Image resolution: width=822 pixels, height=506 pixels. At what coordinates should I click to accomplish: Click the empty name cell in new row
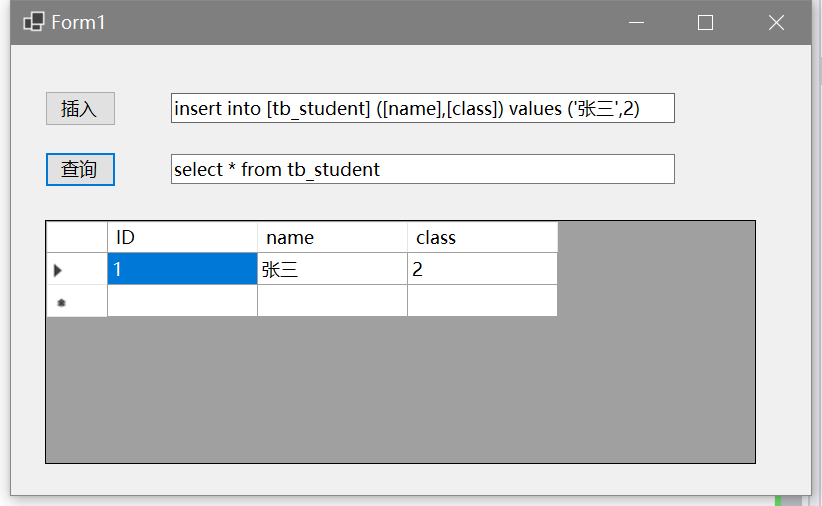[332, 301]
